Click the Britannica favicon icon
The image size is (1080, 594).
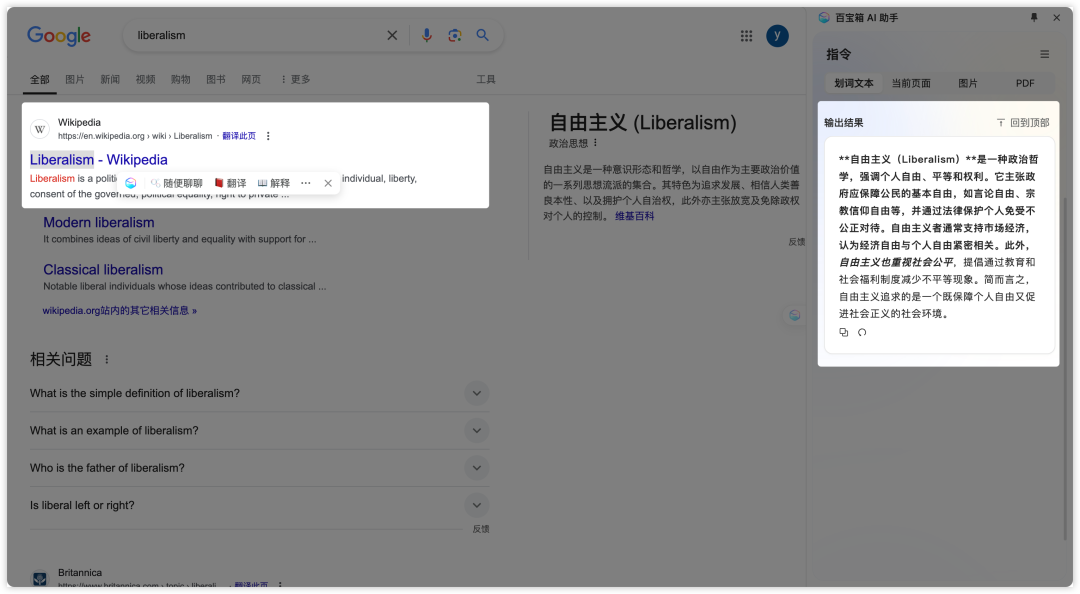click(40, 579)
